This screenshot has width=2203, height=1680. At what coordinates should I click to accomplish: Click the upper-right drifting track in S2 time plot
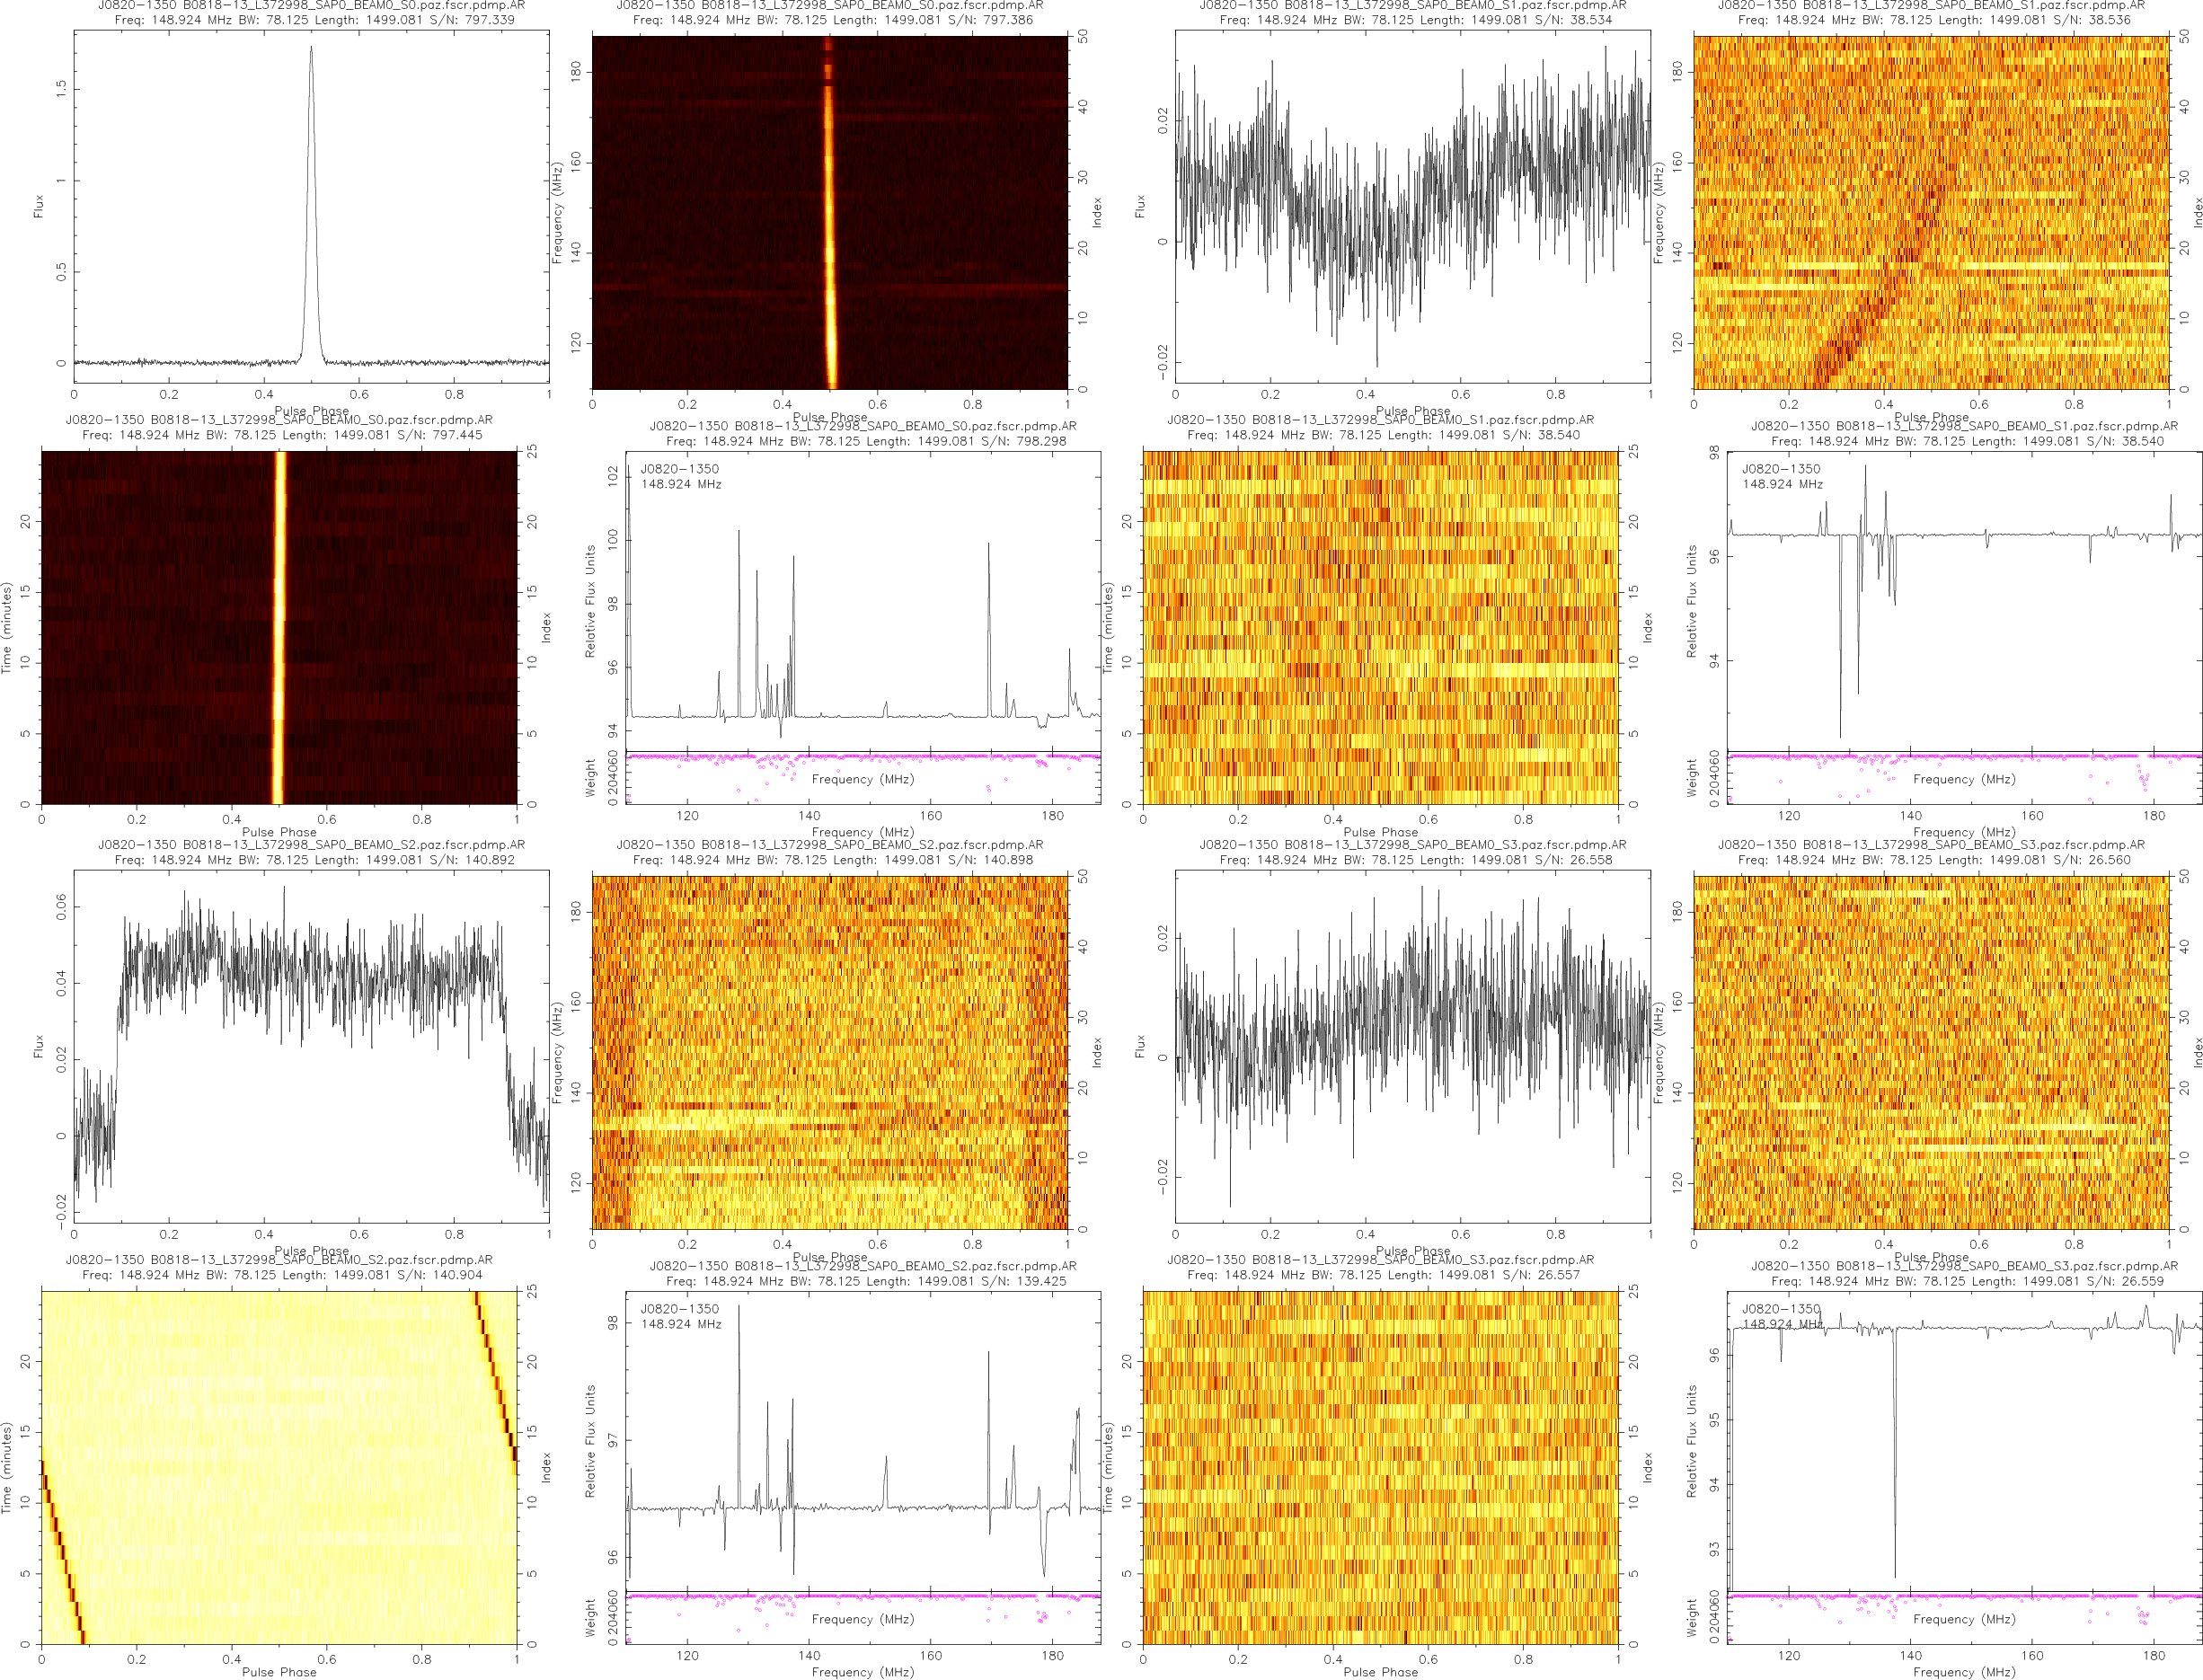coord(496,1368)
